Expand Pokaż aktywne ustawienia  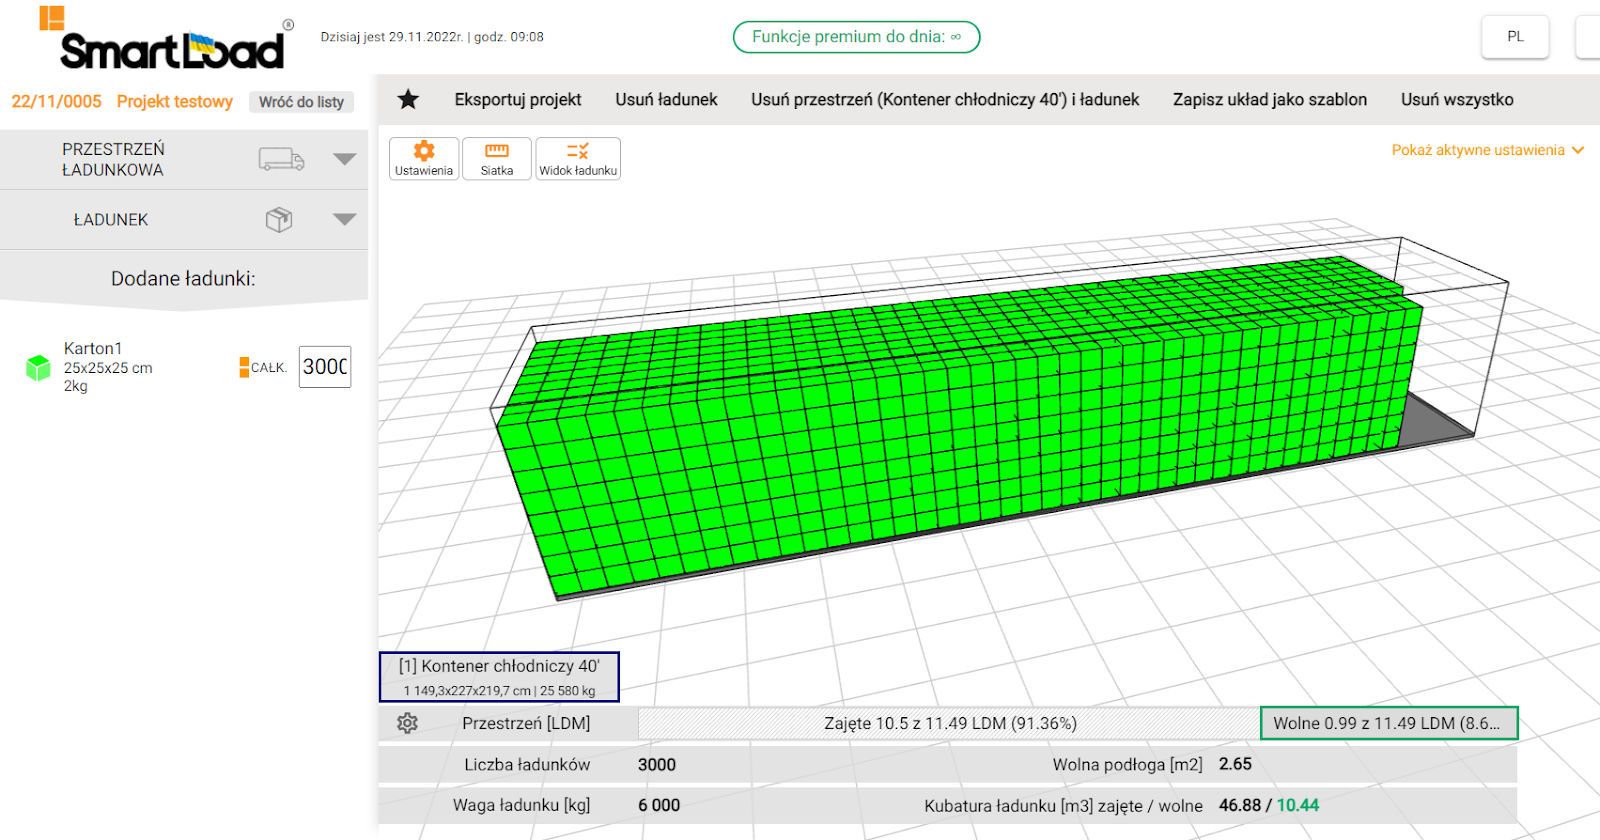1488,150
